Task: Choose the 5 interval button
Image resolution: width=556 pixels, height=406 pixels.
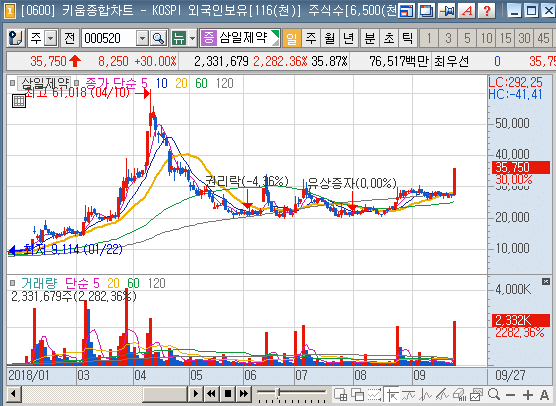Action: pyautogui.click(x=467, y=38)
